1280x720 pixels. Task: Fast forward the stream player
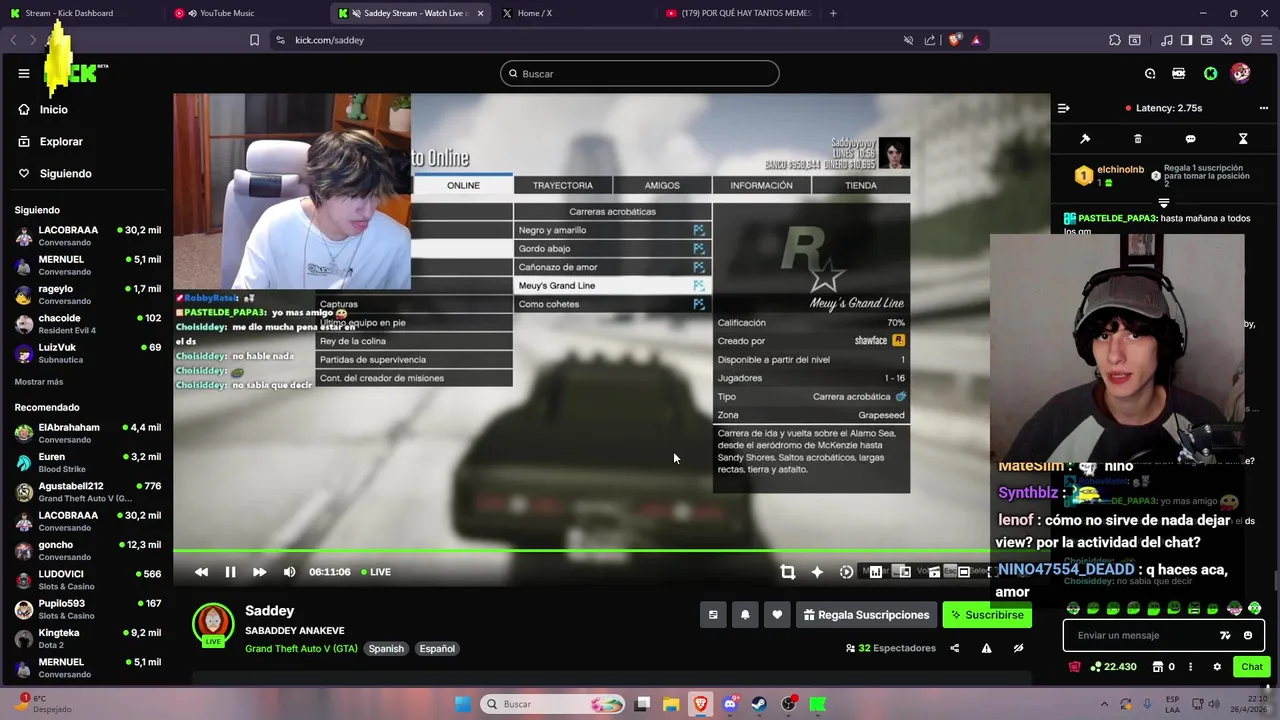[x=259, y=572]
